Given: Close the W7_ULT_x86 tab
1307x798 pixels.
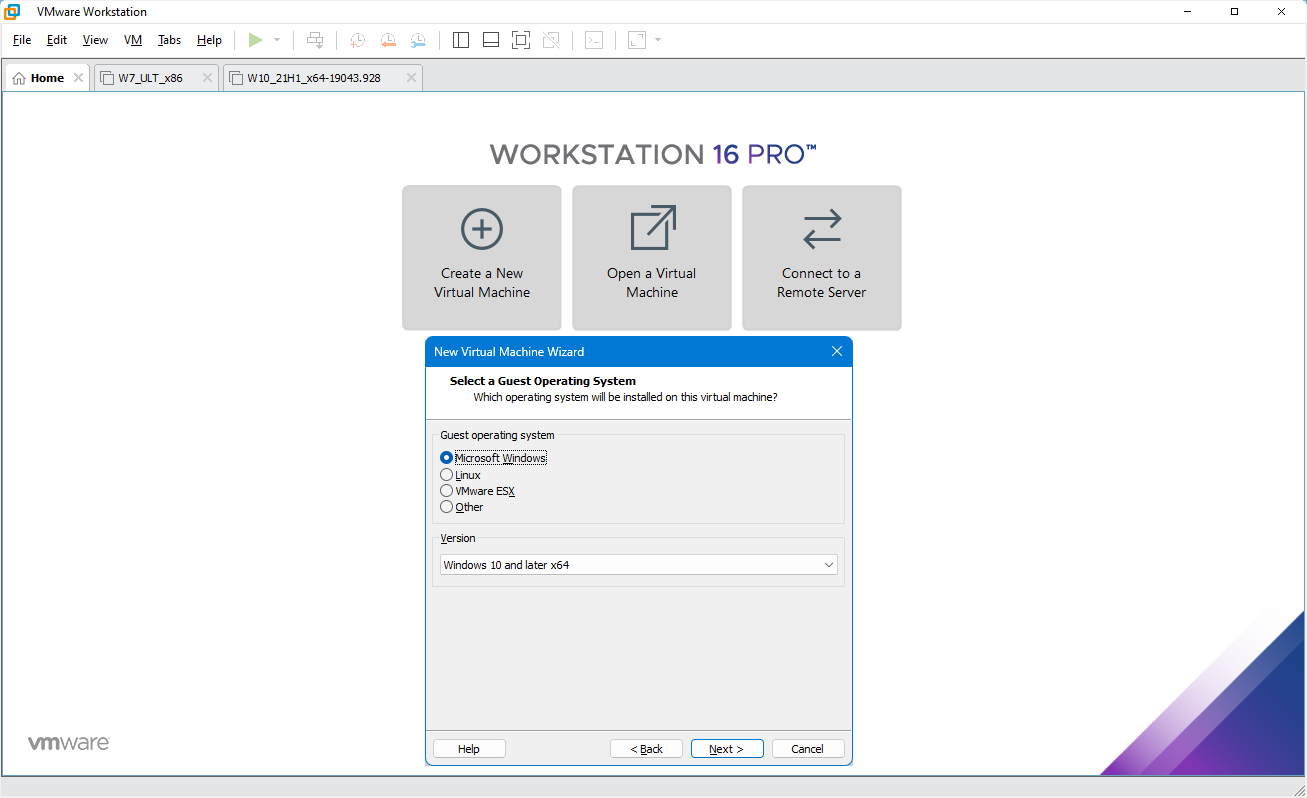Looking at the screenshot, I should (207, 78).
